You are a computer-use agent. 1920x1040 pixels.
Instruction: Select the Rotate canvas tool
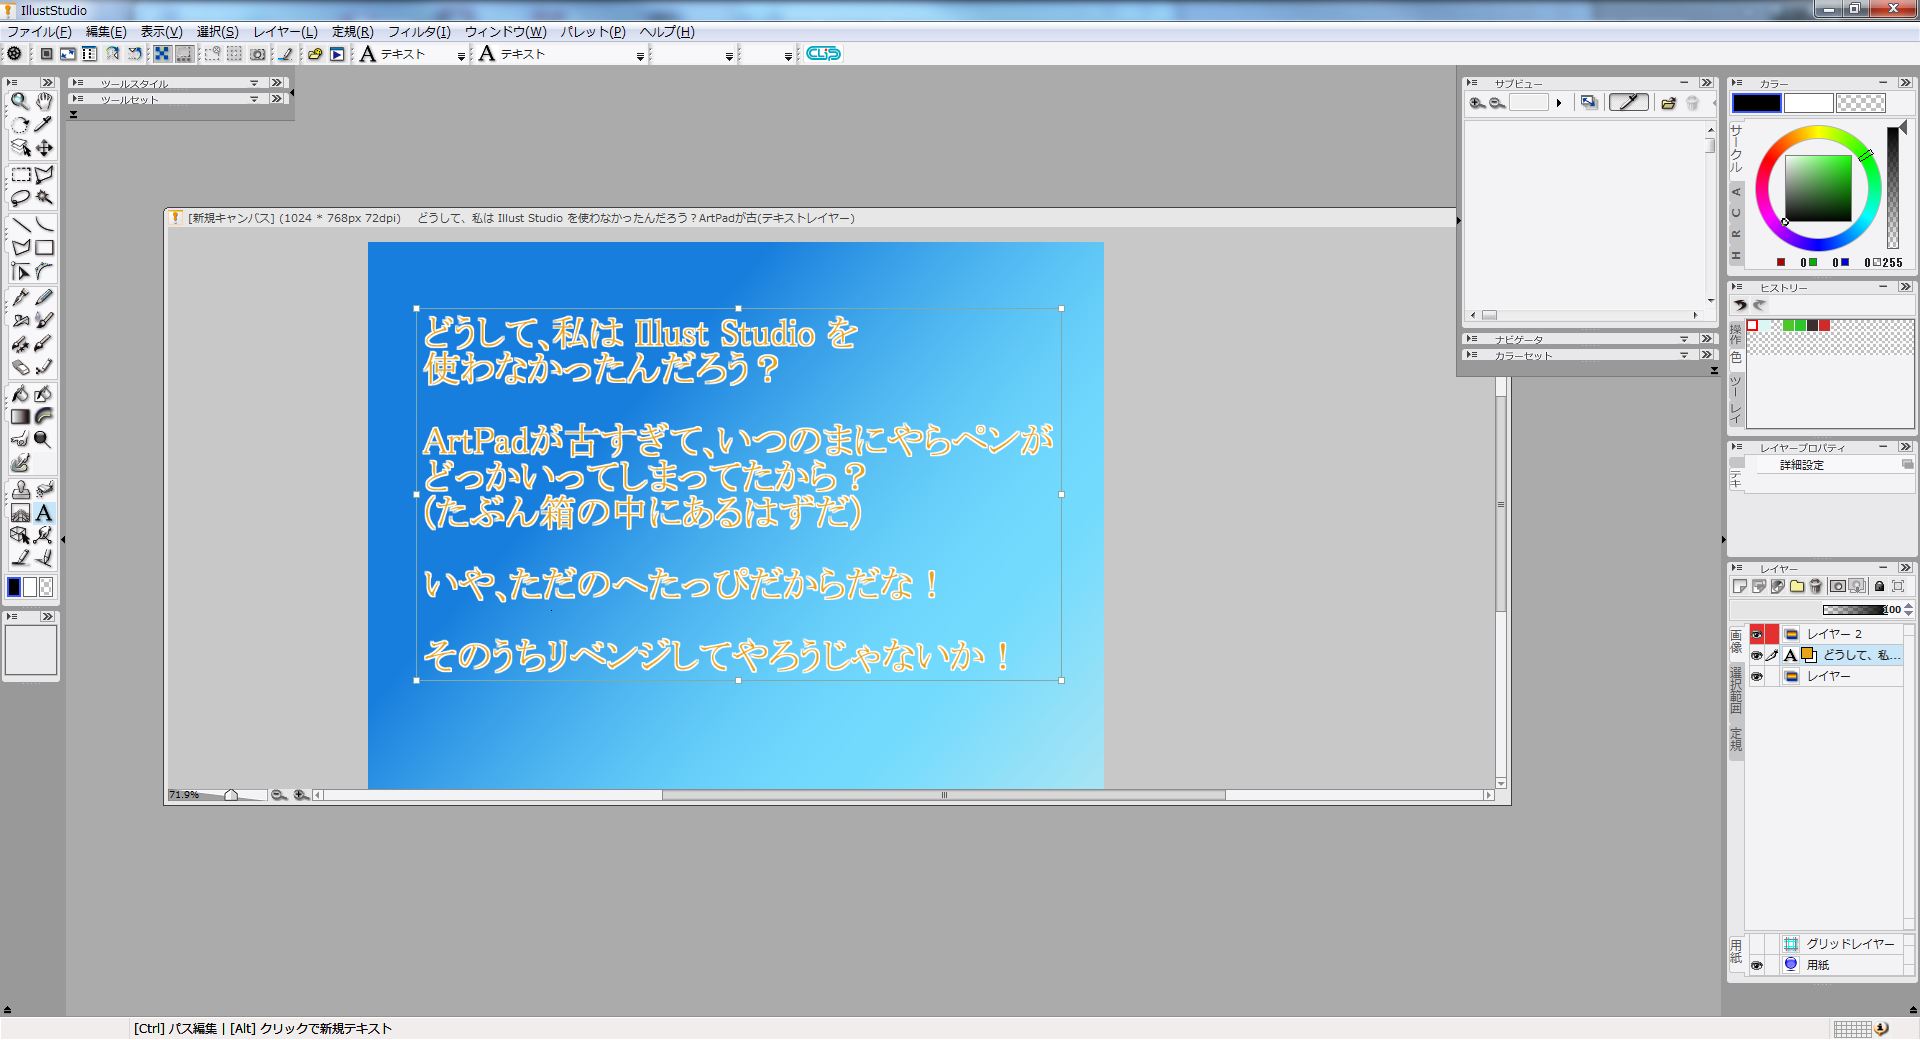coord(19,125)
